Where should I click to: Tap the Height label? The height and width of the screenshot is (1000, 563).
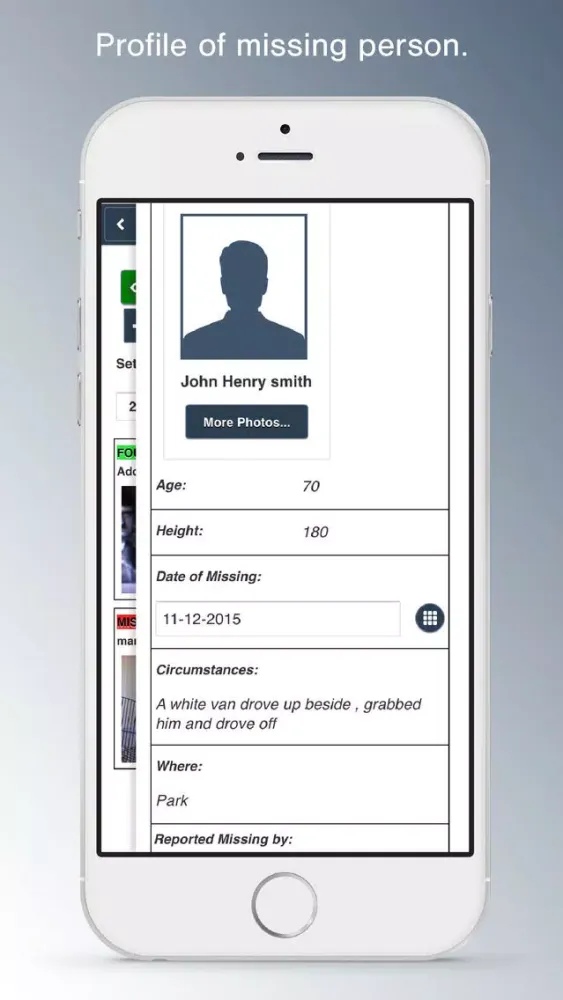(x=179, y=531)
